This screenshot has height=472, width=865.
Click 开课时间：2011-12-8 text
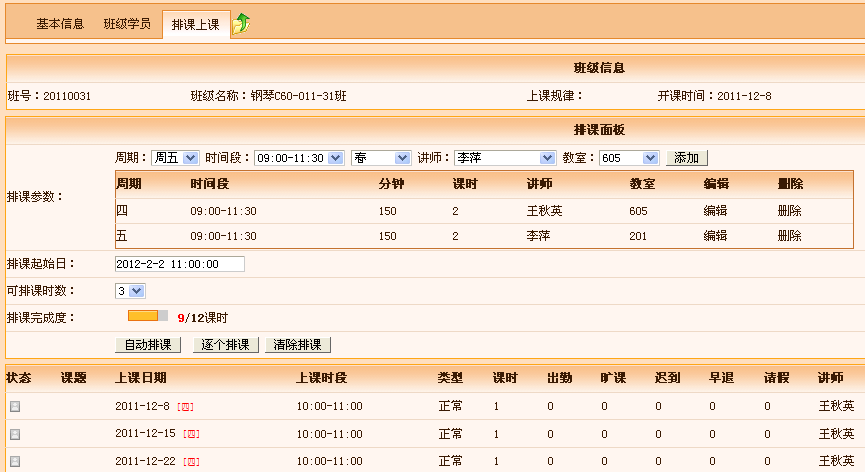point(714,96)
